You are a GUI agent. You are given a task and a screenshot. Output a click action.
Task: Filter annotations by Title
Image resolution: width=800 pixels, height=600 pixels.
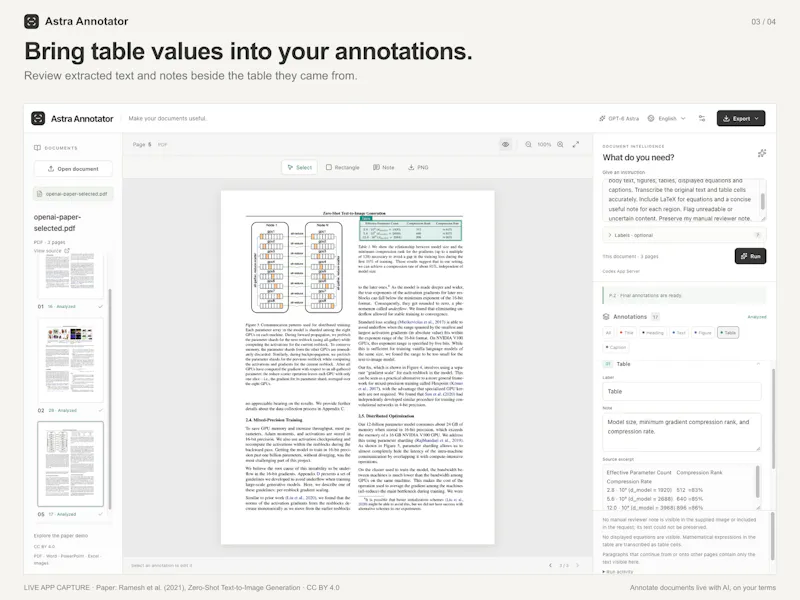point(626,333)
